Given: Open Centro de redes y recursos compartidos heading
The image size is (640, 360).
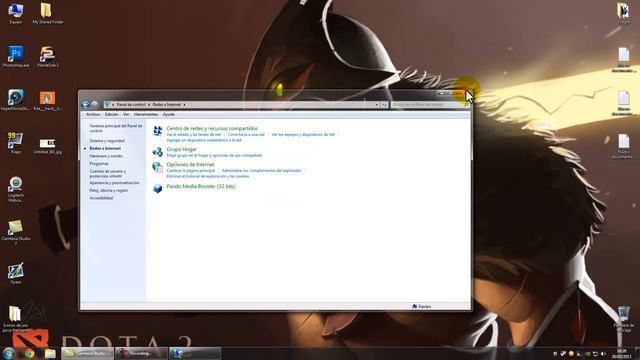Looking at the screenshot, I should [x=212, y=128].
